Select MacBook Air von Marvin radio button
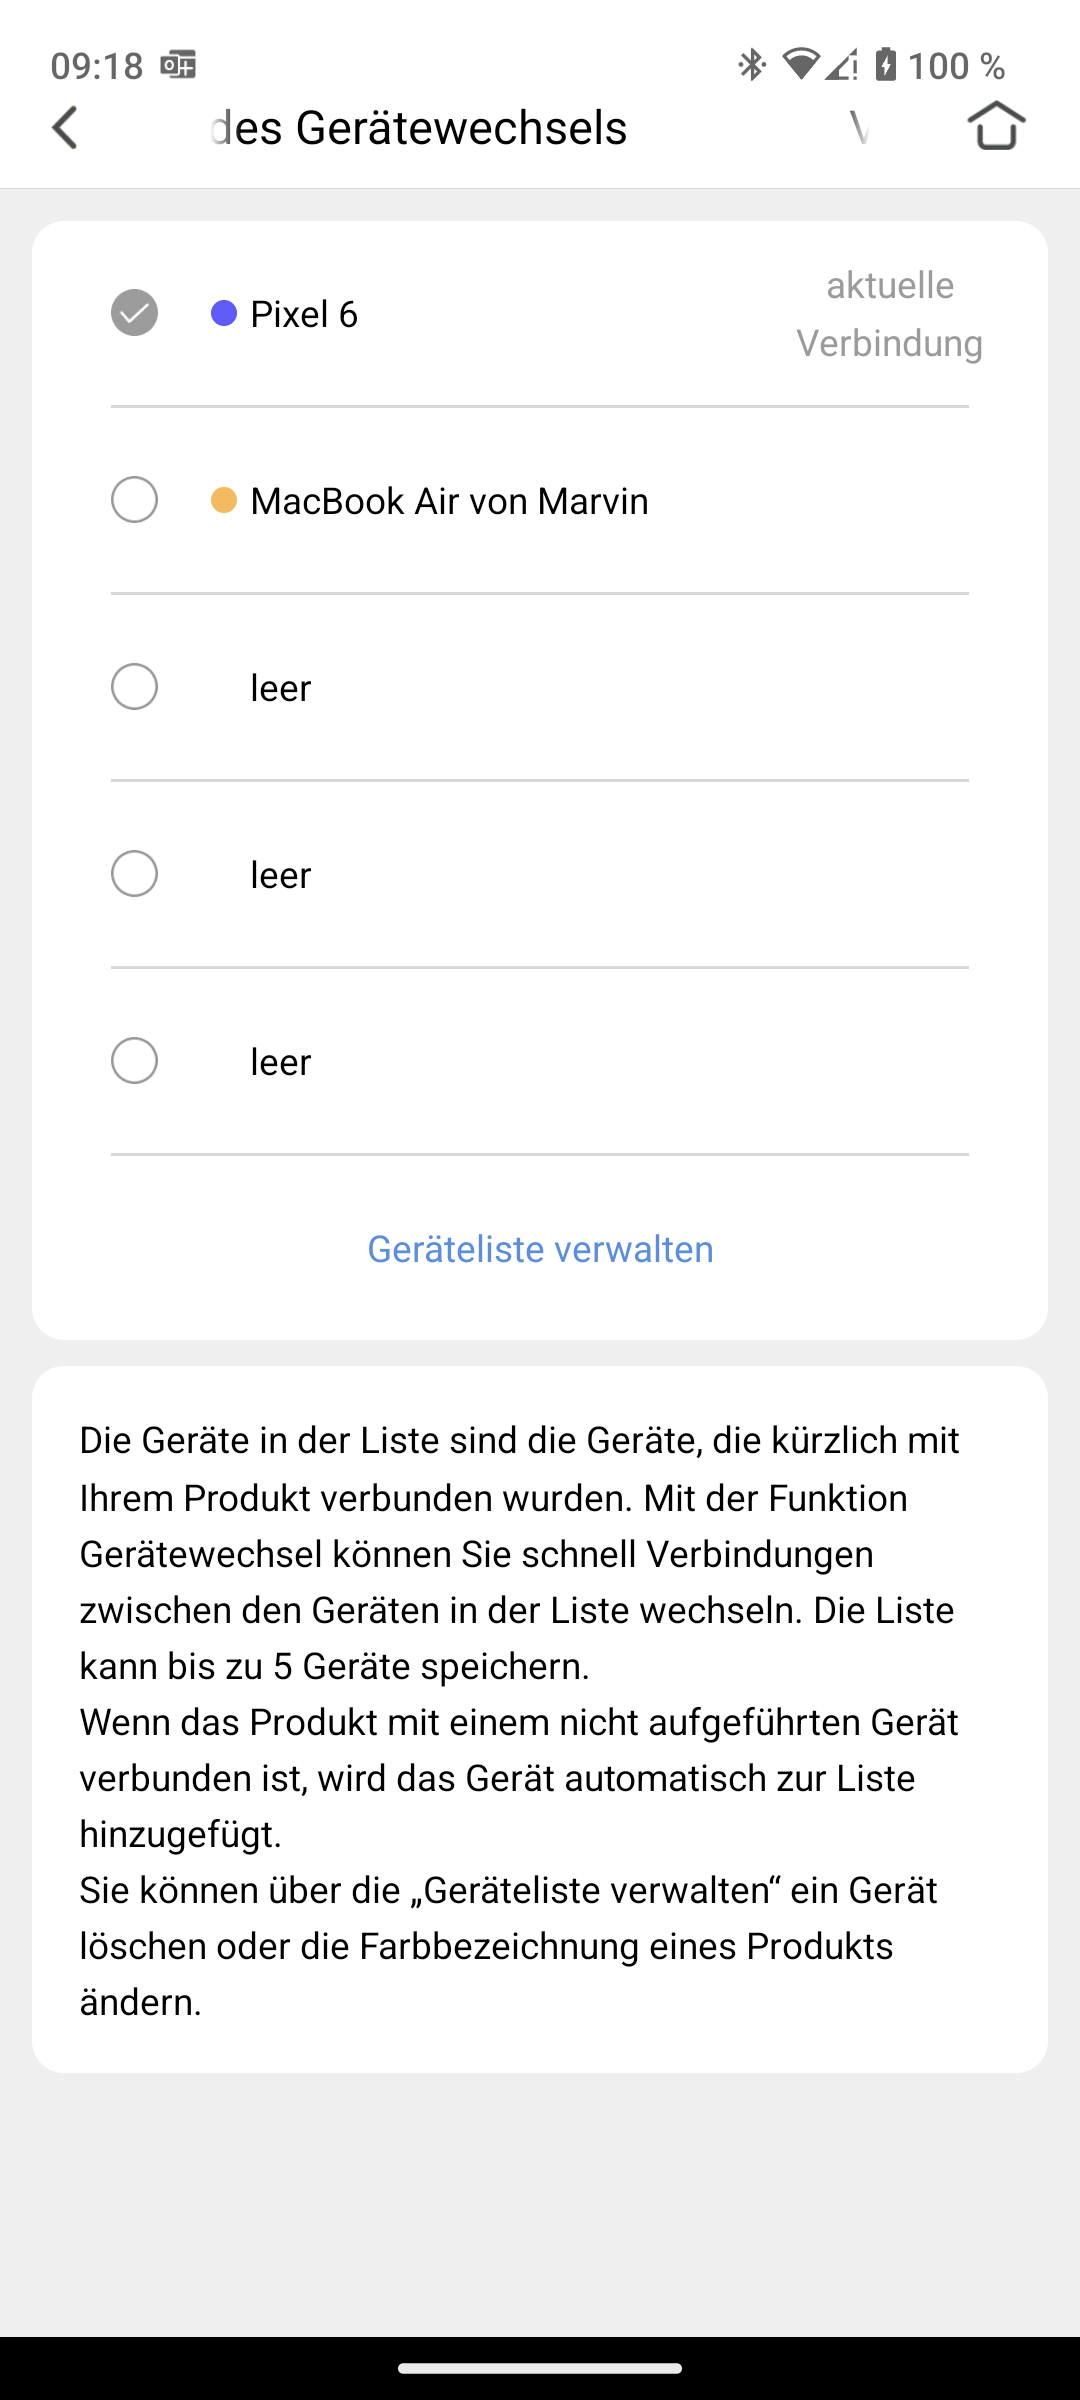 point(134,500)
